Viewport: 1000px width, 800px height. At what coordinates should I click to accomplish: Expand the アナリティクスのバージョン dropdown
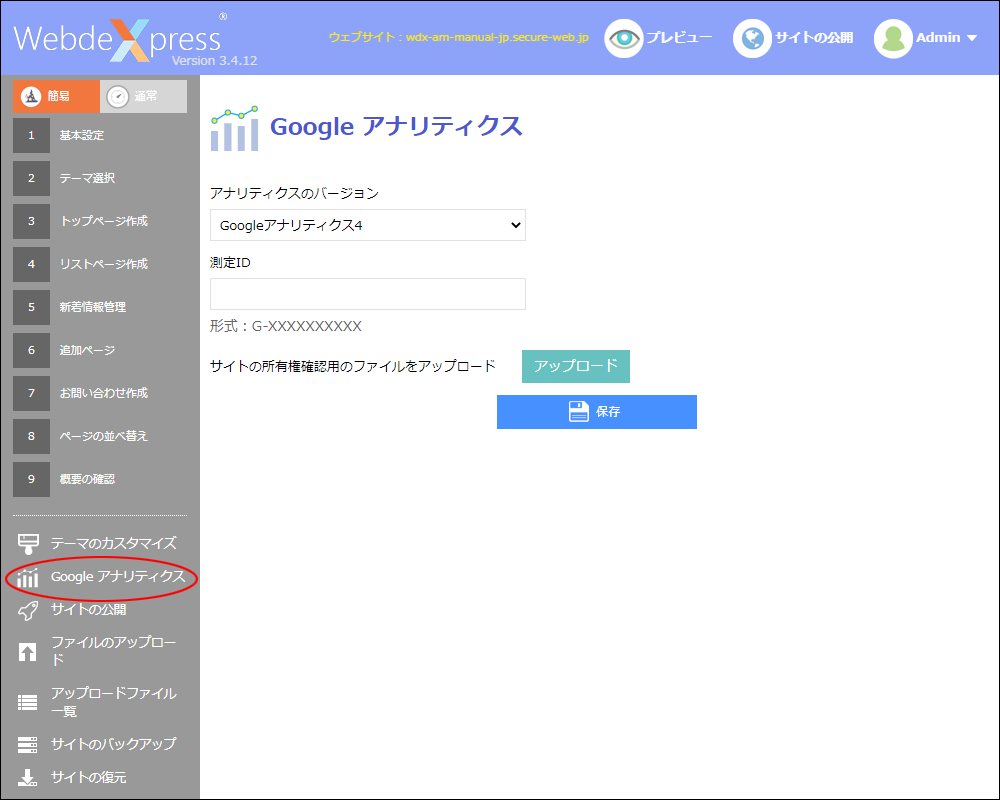pos(368,225)
